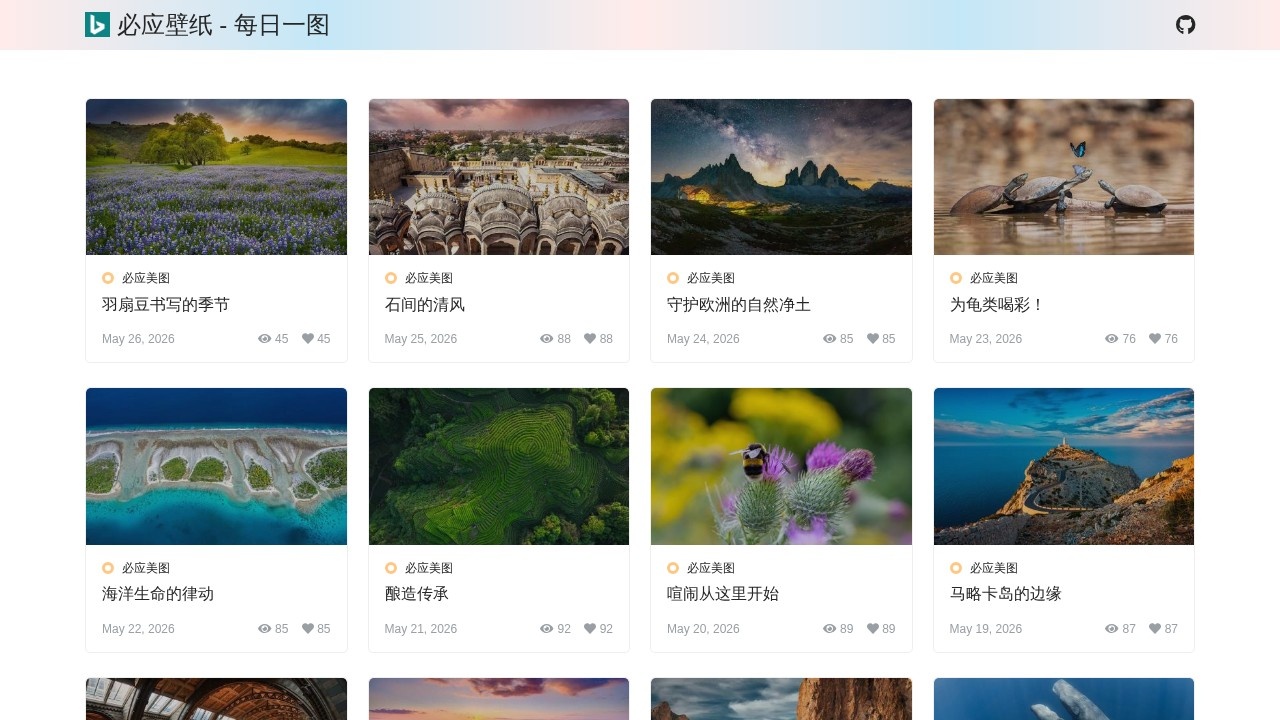The height and width of the screenshot is (720, 1280).
Task: Click the eye views icon for 马略卡岛的边缘
Action: [x=1112, y=629]
